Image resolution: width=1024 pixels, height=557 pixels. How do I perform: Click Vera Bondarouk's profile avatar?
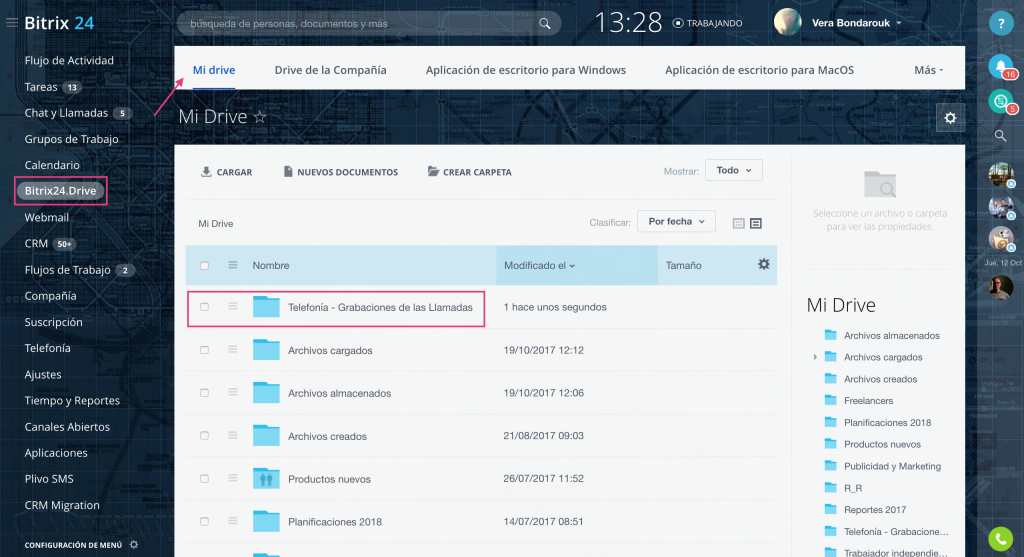[x=788, y=23]
